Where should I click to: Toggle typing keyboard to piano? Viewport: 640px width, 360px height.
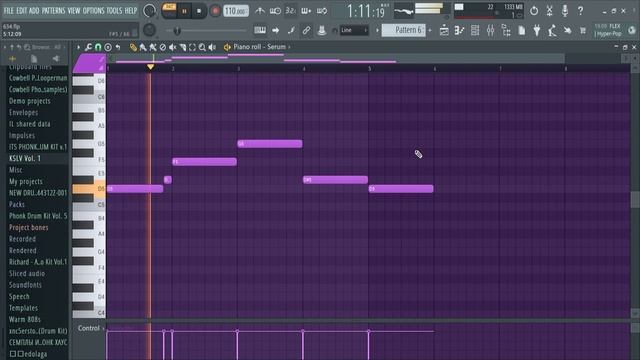click(260, 30)
